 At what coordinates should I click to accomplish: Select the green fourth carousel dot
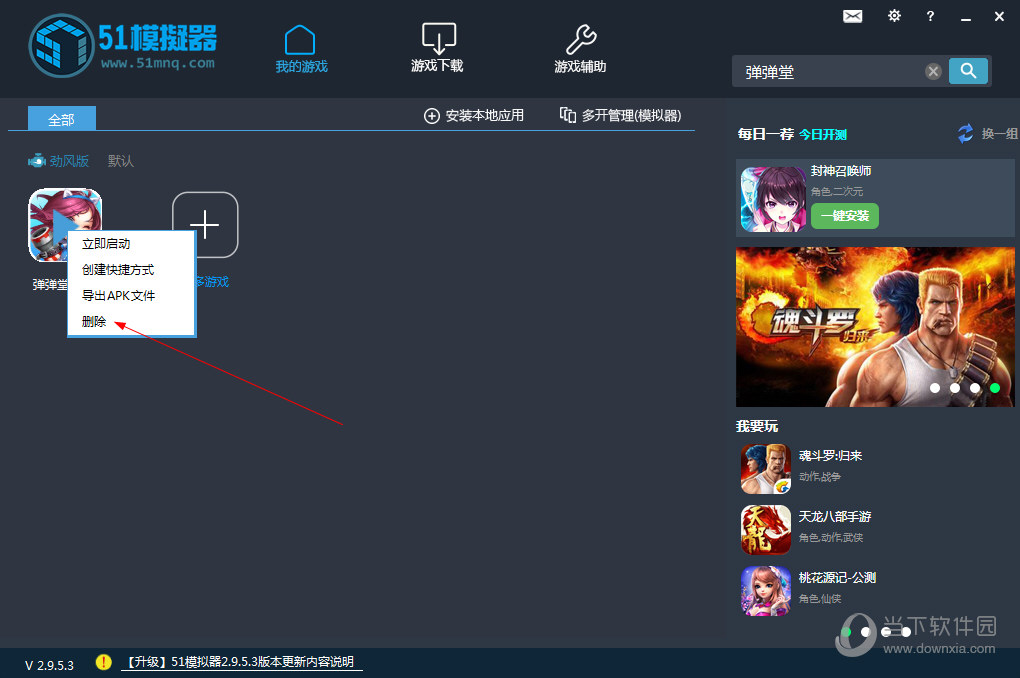(x=995, y=387)
